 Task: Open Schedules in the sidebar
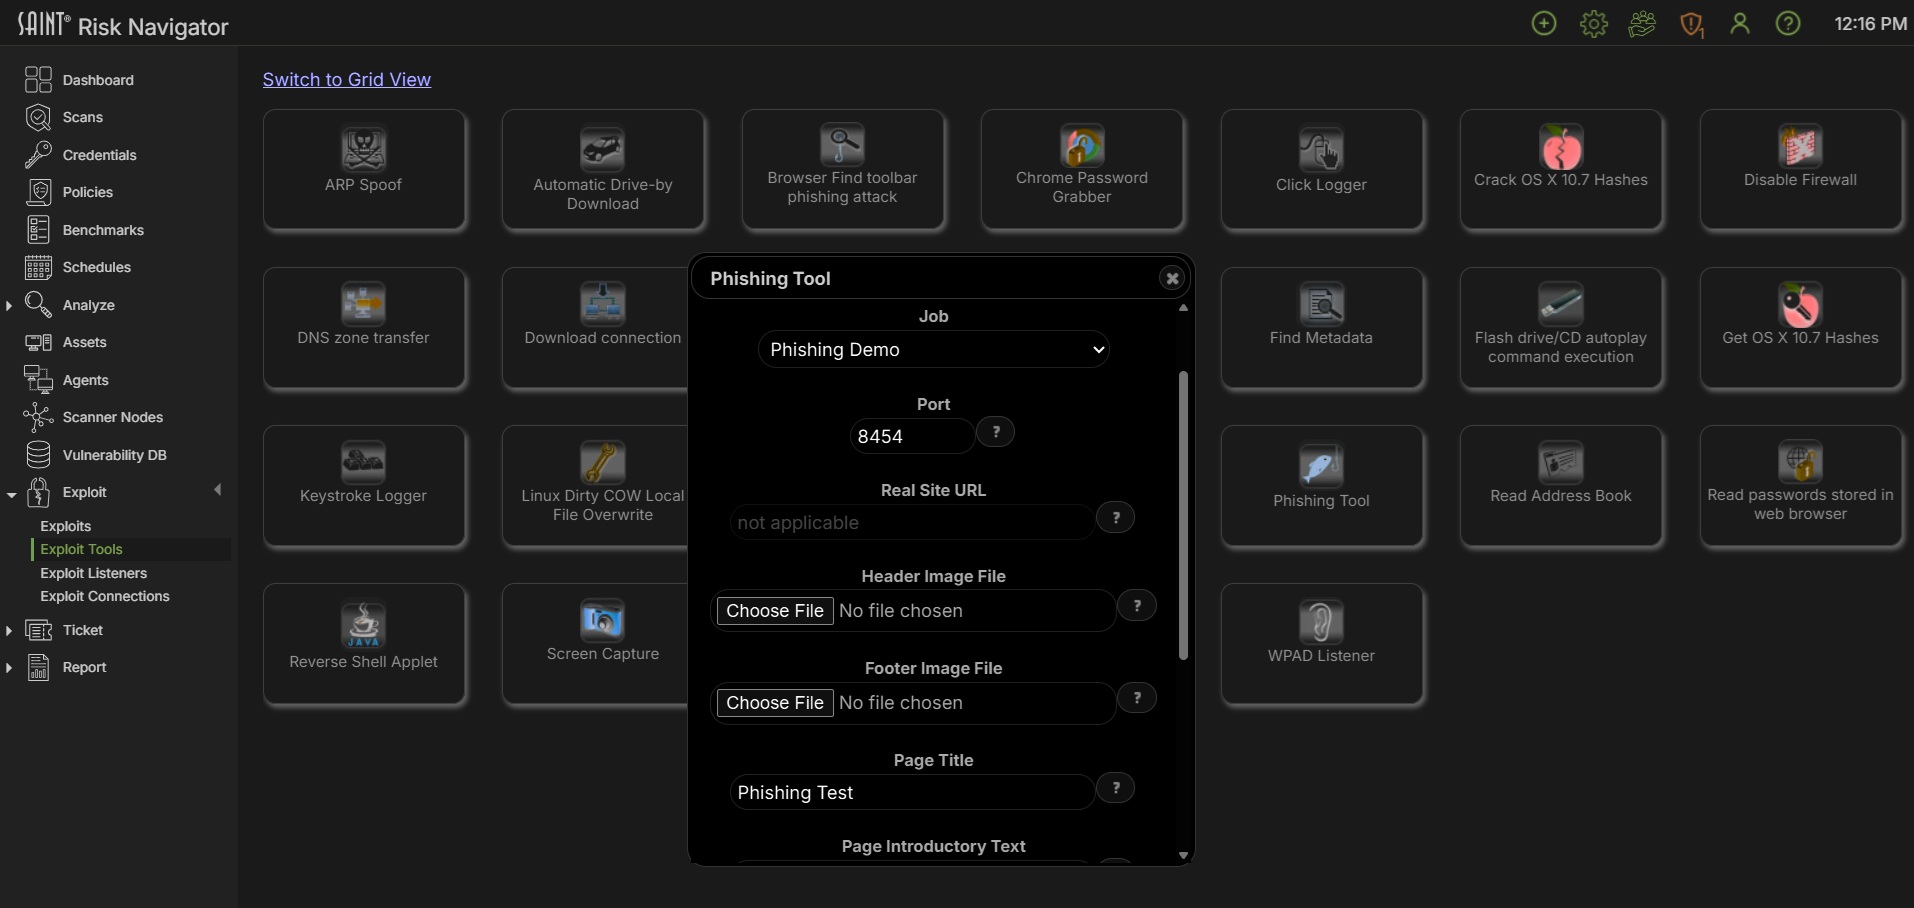(x=97, y=267)
